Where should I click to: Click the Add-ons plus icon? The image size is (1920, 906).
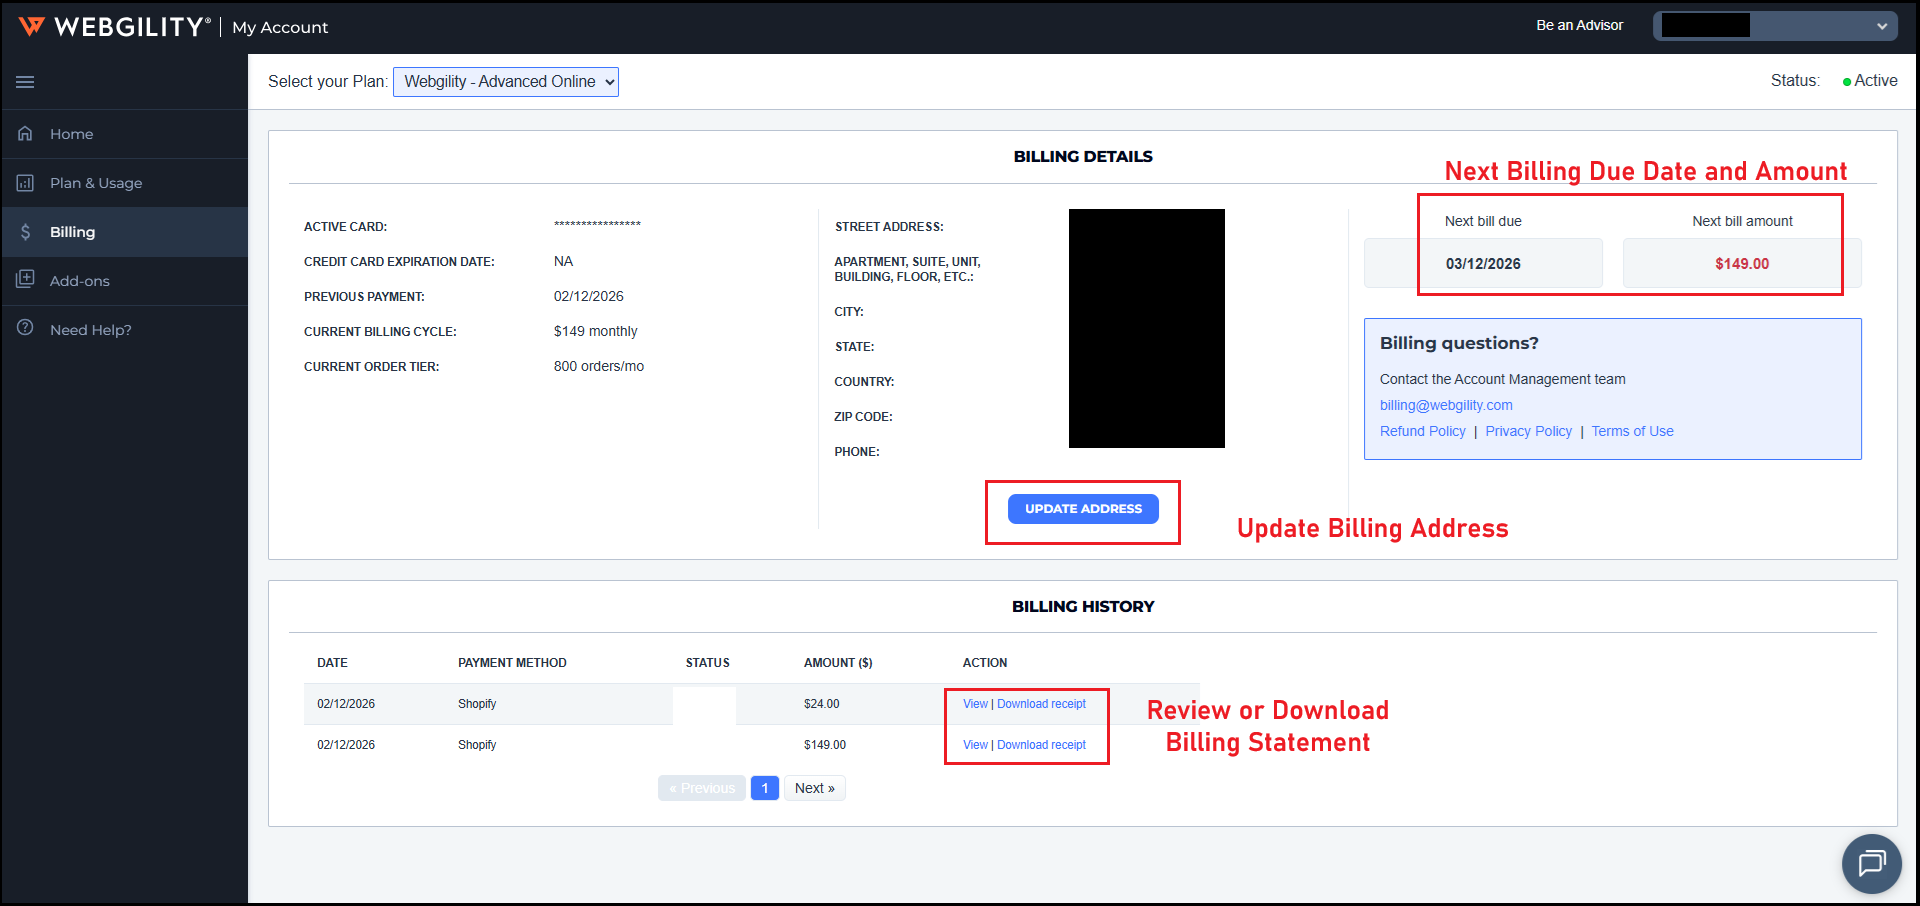(x=25, y=280)
